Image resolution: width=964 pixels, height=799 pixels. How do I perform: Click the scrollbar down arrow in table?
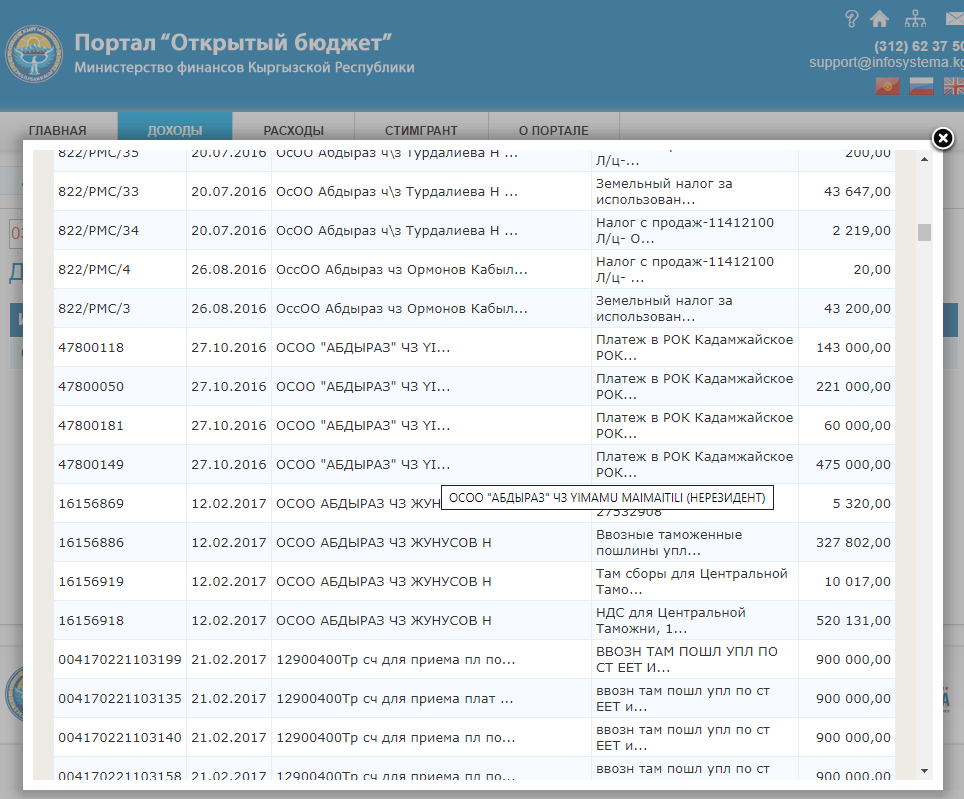point(924,770)
